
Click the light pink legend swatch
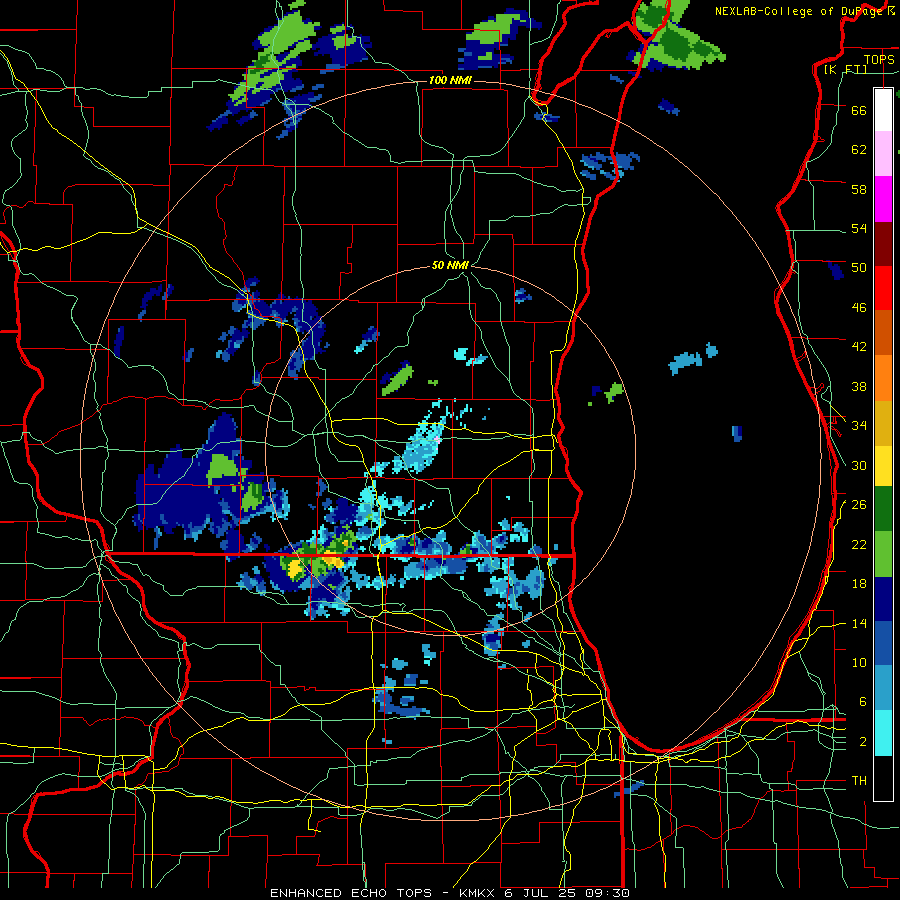point(883,153)
